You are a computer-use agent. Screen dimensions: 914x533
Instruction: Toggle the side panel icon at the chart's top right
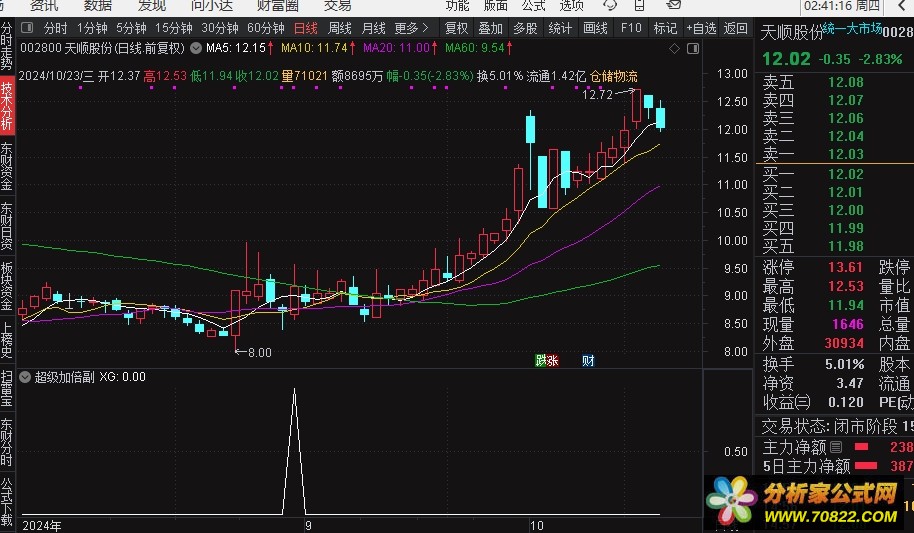(693, 49)
